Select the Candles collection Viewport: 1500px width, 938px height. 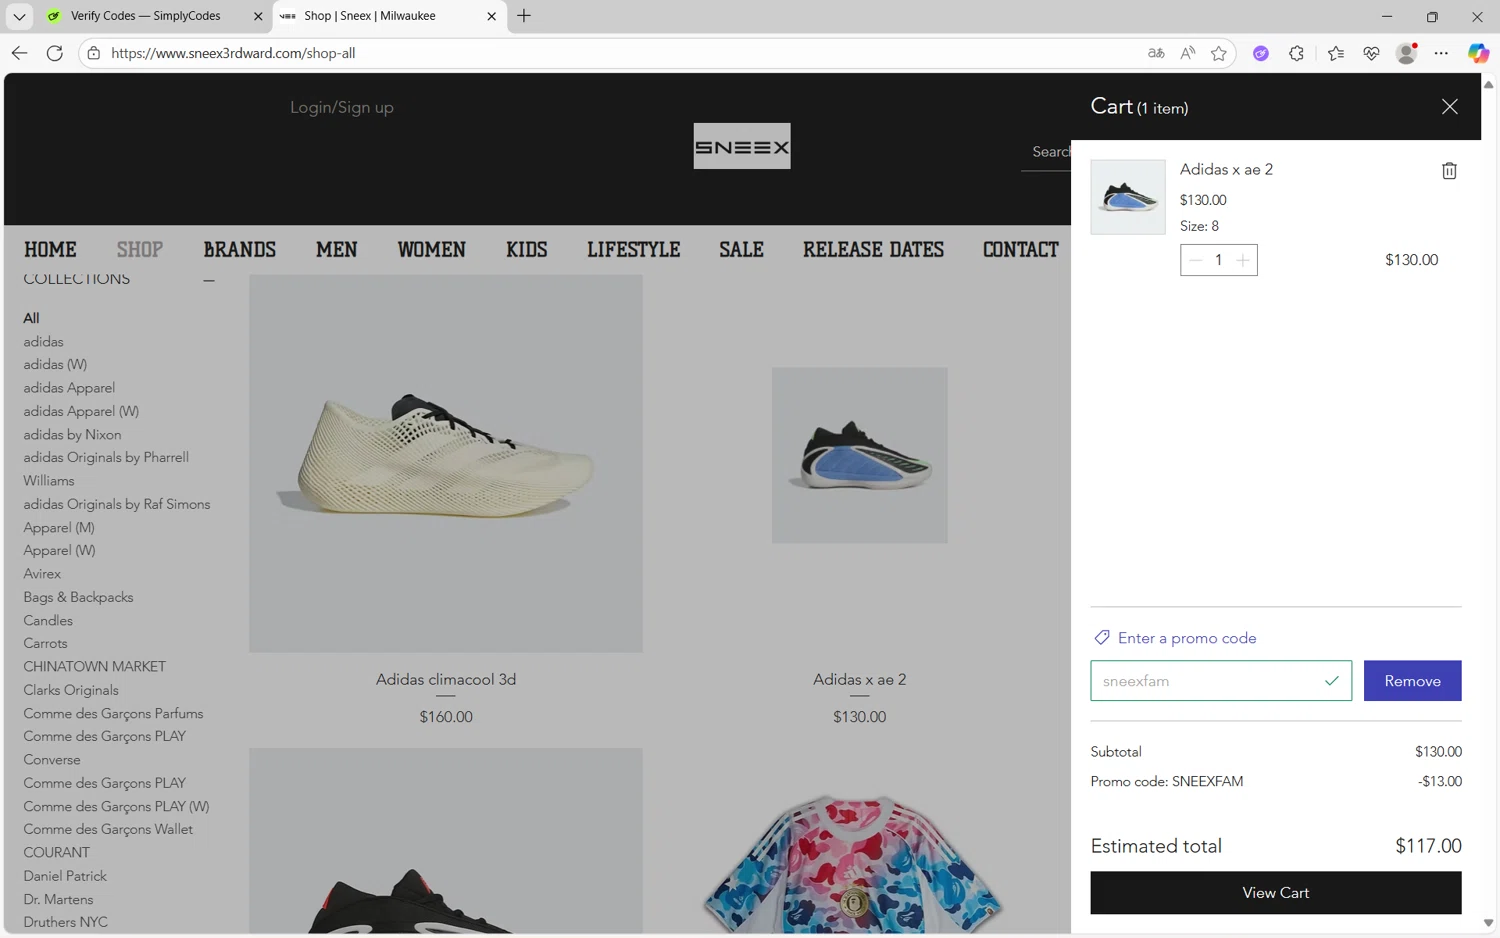point(48,621)
